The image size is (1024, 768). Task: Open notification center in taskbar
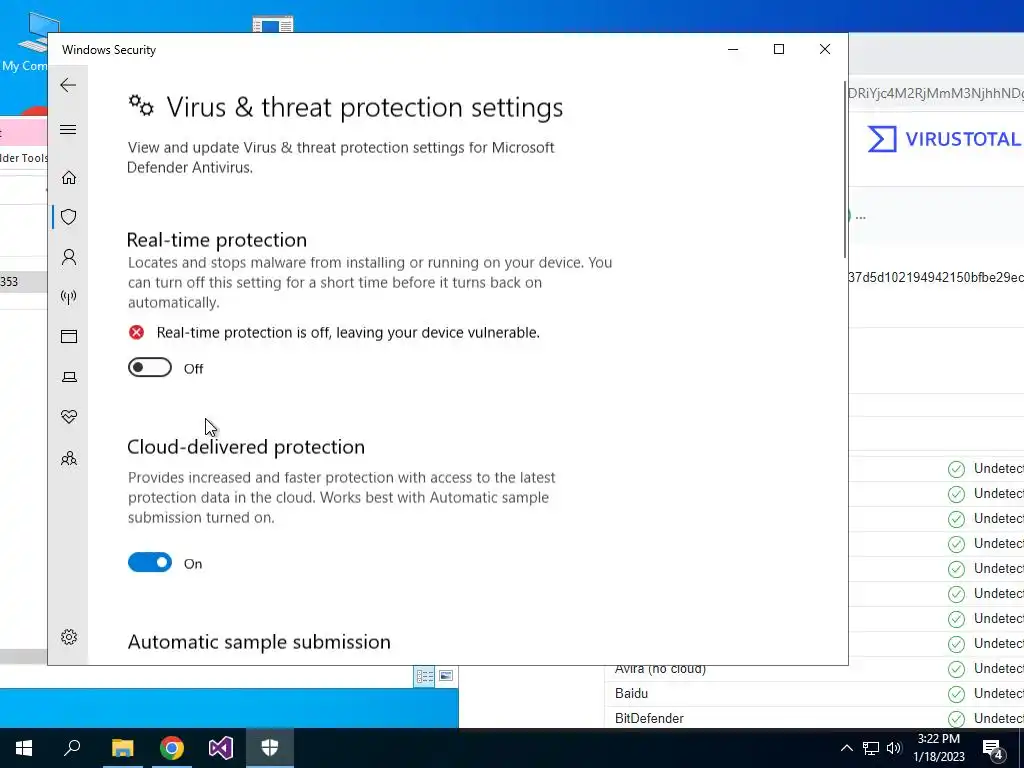(x=993, y=748)
